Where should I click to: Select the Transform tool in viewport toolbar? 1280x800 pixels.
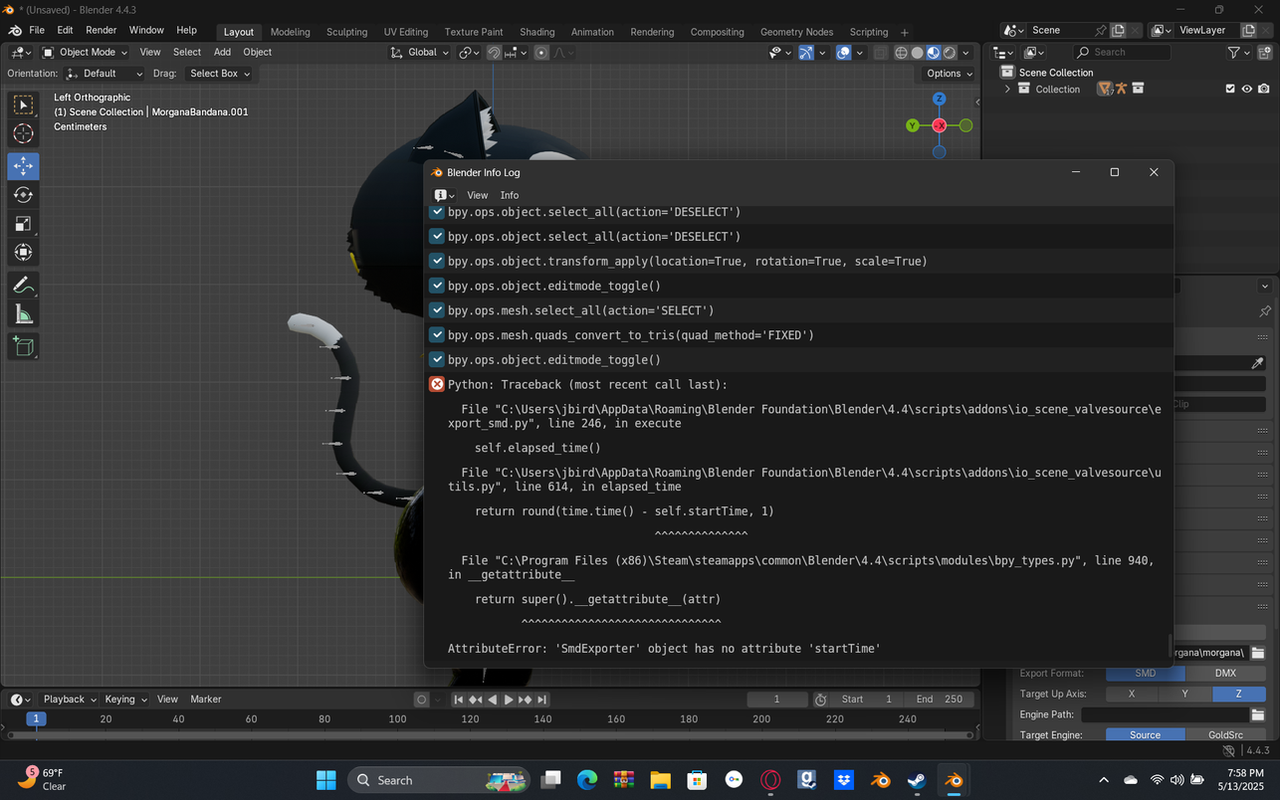23,253
